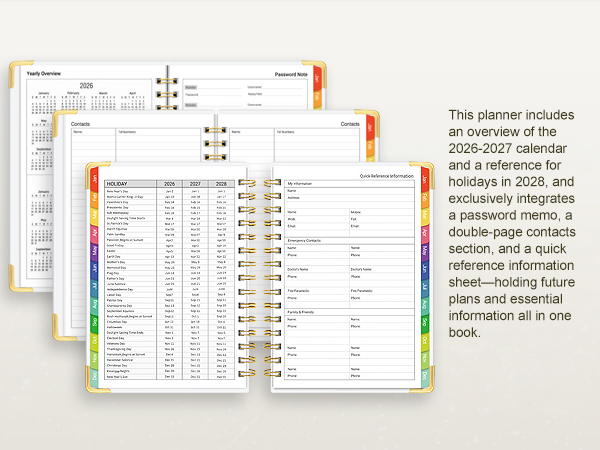Screen dimensions: 600x450
Task: Click the Quick Reference Information heading
Action: tap(386, 176)
